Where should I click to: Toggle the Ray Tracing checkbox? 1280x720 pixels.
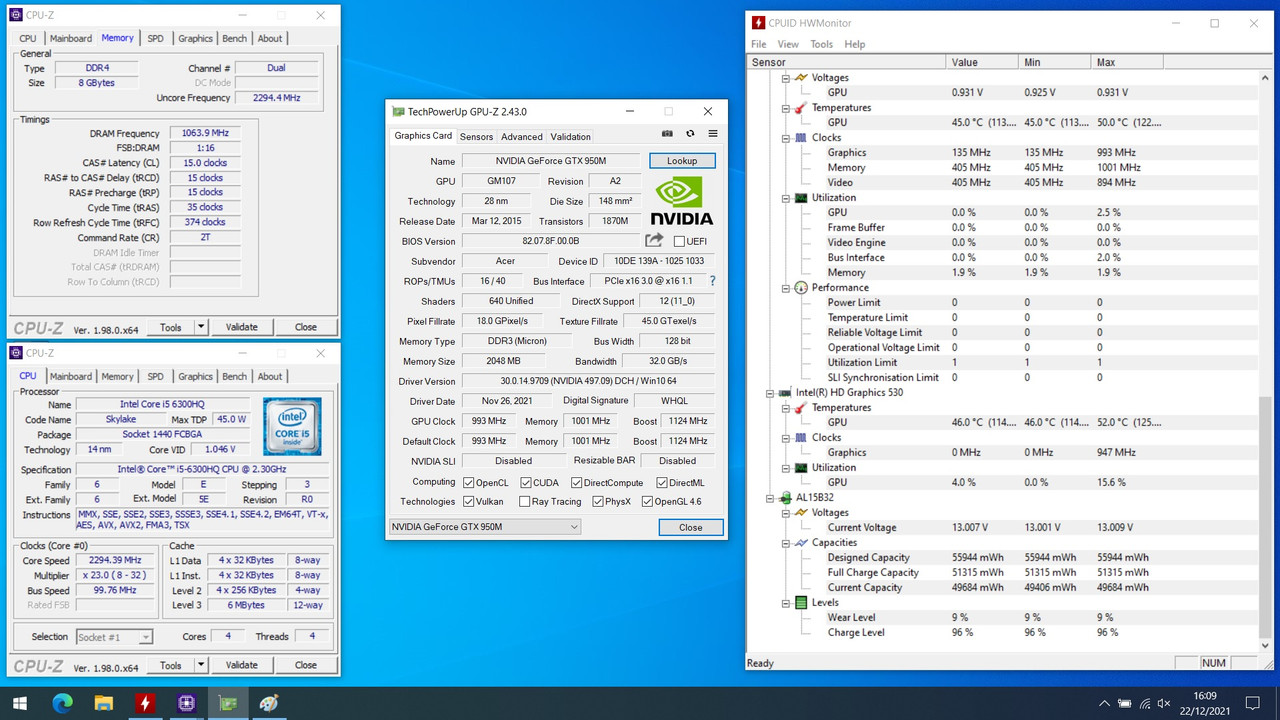coord(526,501)
